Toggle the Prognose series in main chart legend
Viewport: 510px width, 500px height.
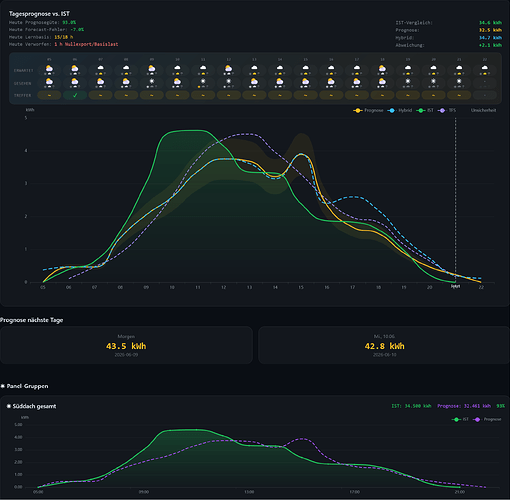click(x=368, y=110)
